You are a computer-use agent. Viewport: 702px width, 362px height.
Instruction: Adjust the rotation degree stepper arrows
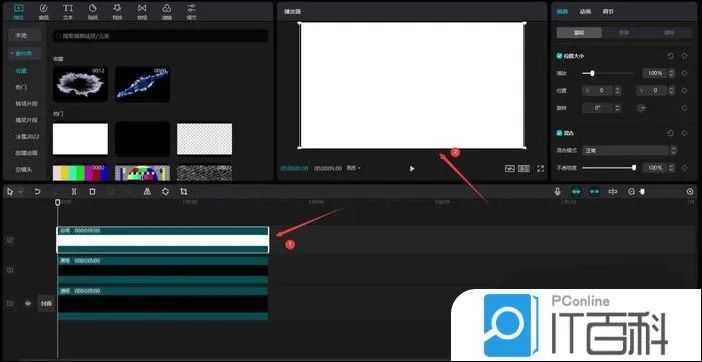point(618,108)
